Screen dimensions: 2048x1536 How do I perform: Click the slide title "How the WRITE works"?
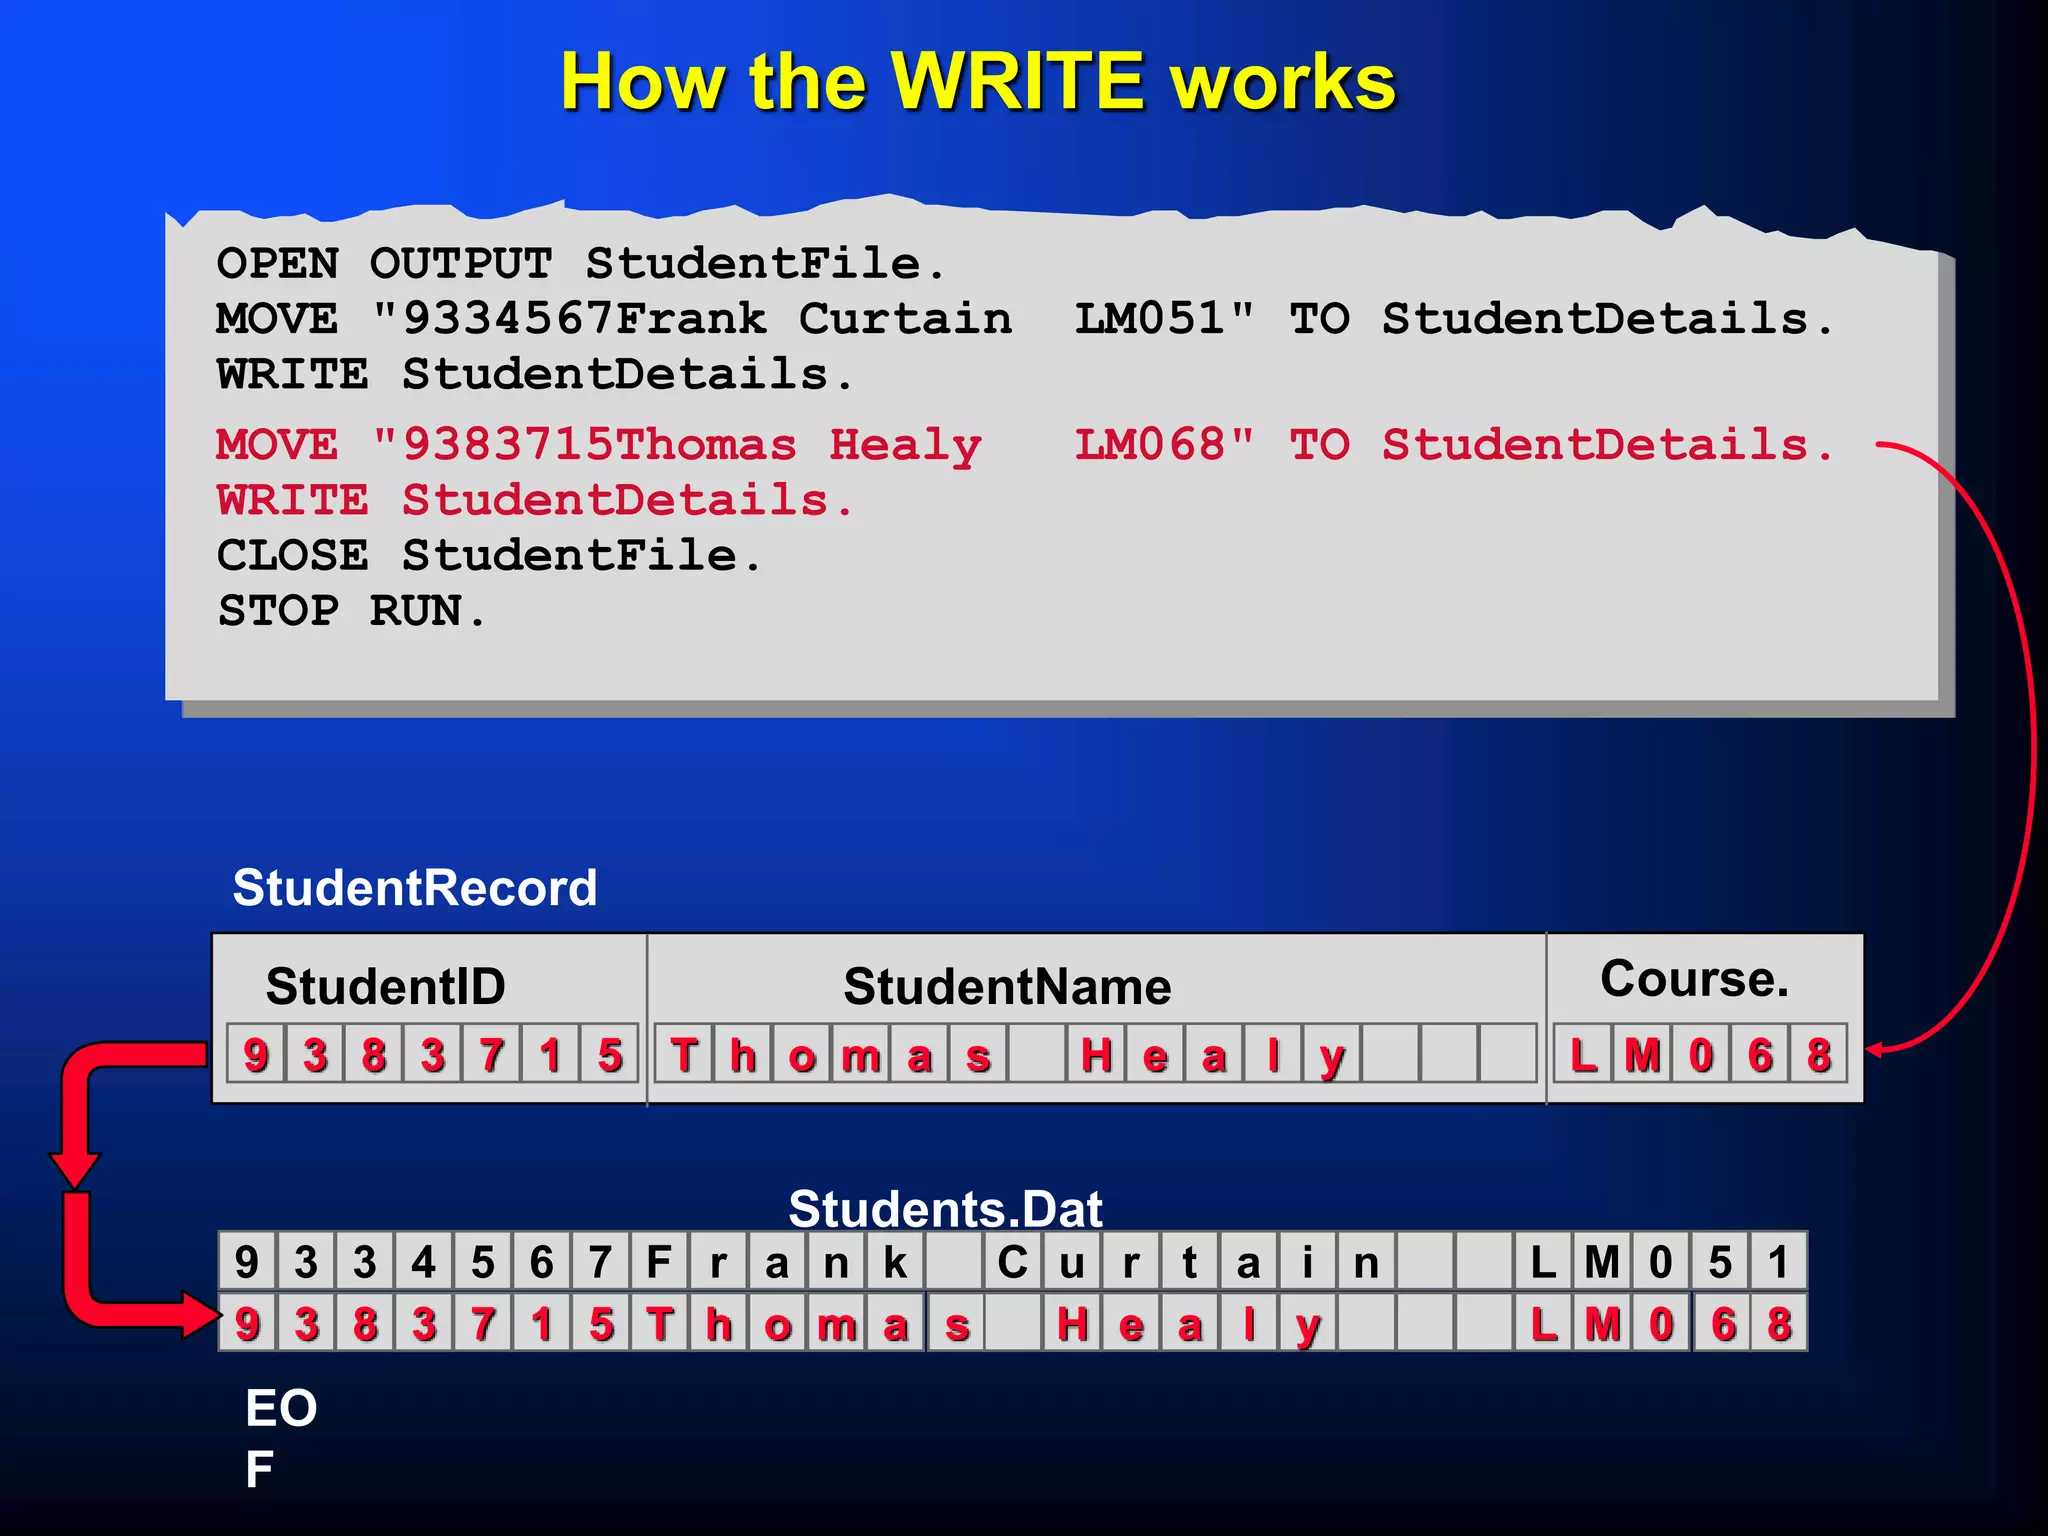tap(978, 82)
